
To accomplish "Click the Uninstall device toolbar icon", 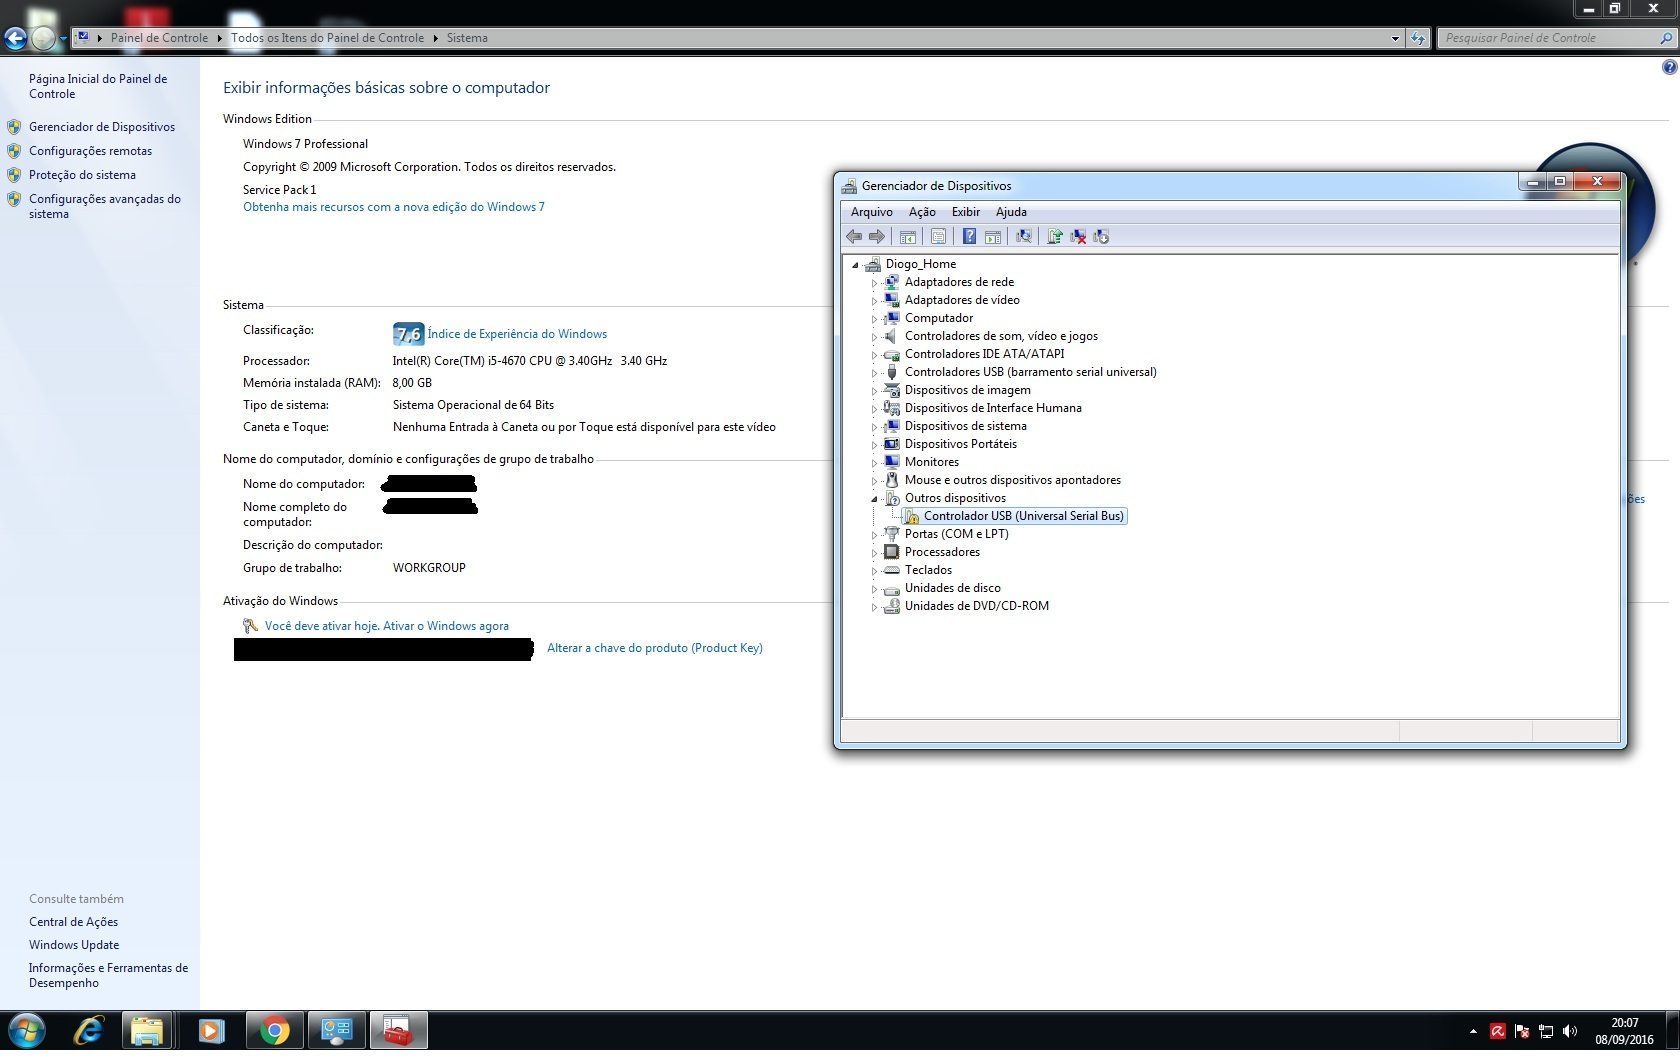I will [1078, 237].
